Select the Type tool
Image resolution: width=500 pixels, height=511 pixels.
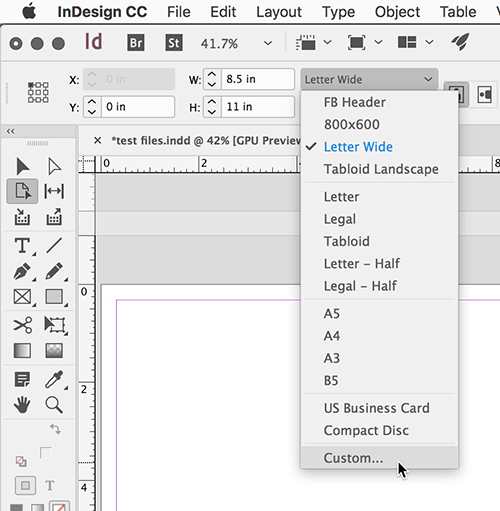point(22,245)
